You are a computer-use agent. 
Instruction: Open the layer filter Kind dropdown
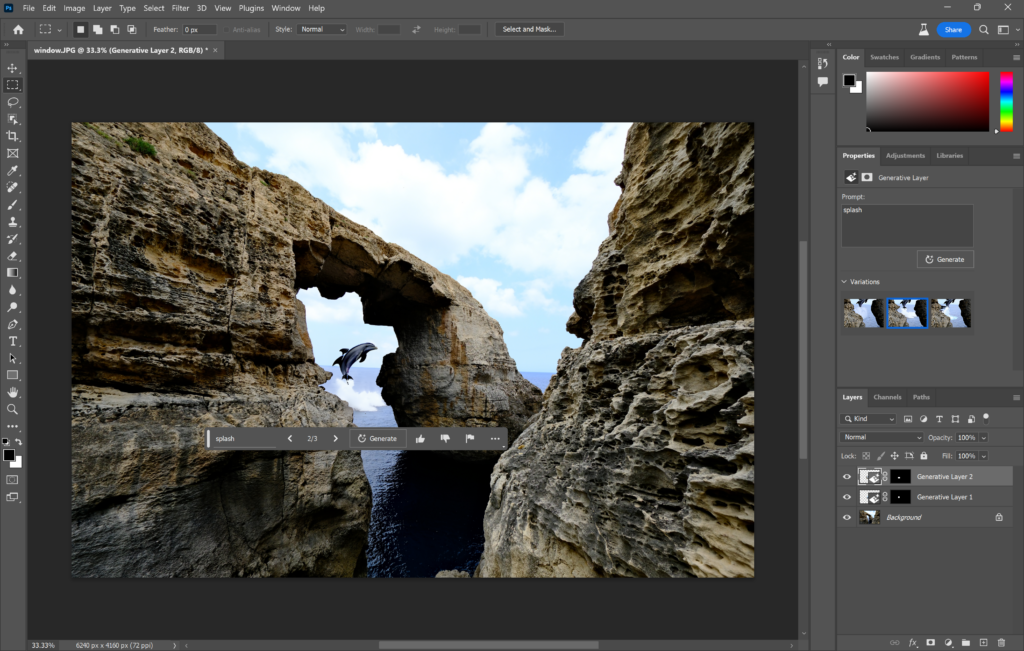tap(870, 418)
